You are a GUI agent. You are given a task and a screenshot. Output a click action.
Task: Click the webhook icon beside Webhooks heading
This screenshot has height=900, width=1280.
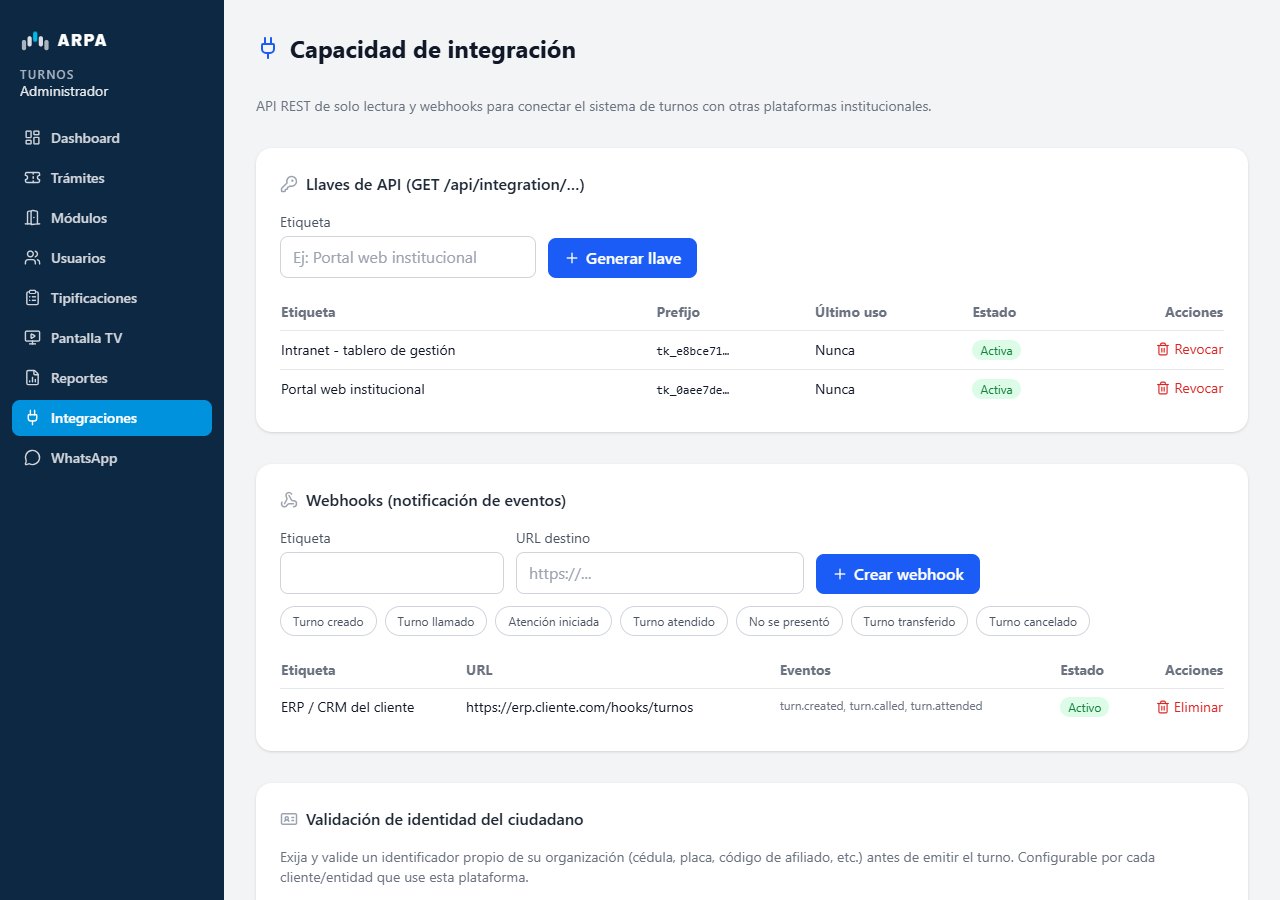[289, 500]
